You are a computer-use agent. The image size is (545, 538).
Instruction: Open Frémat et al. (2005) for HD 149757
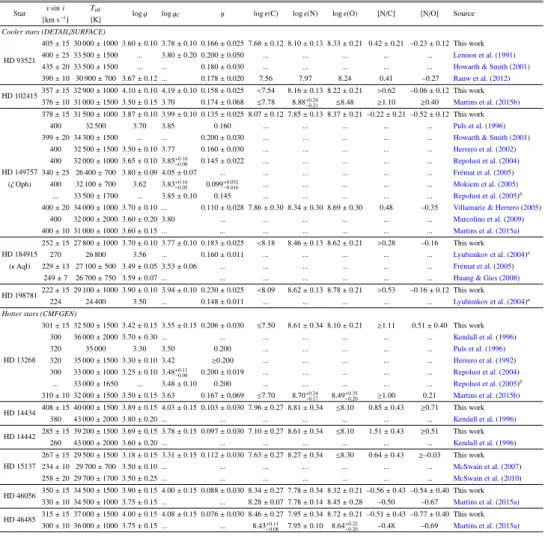tap(483, 173)
